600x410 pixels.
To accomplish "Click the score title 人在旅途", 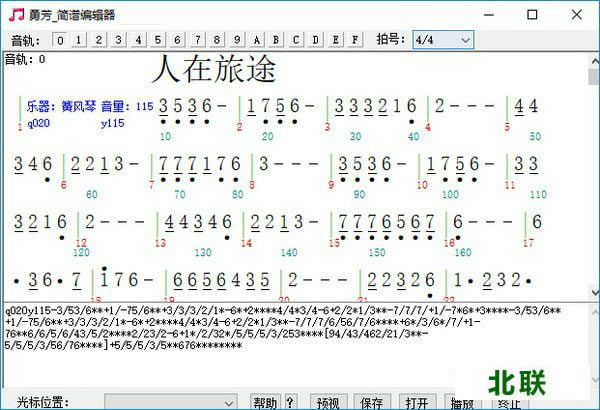I will point(214,69).
